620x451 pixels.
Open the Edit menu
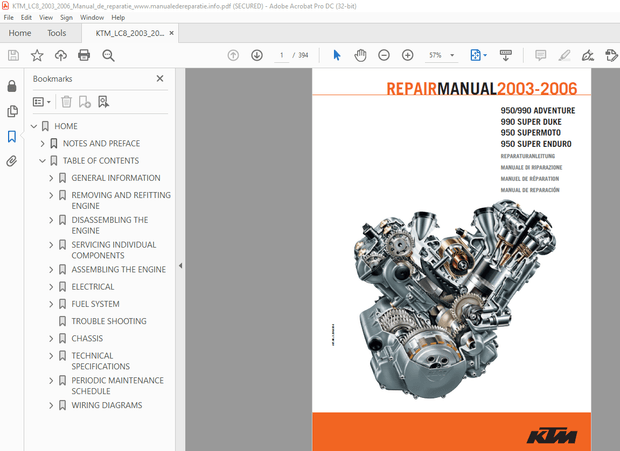pos(26,17)
